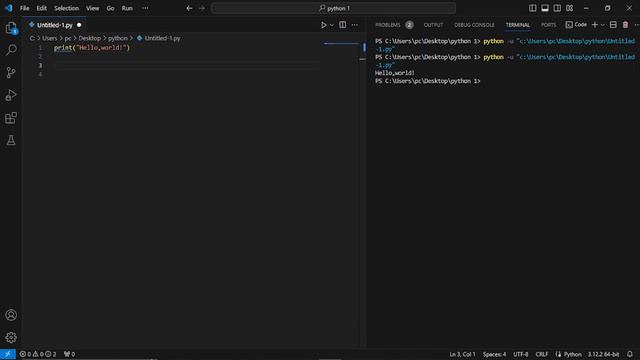Open notifications bell in status bar

(630, 354)
